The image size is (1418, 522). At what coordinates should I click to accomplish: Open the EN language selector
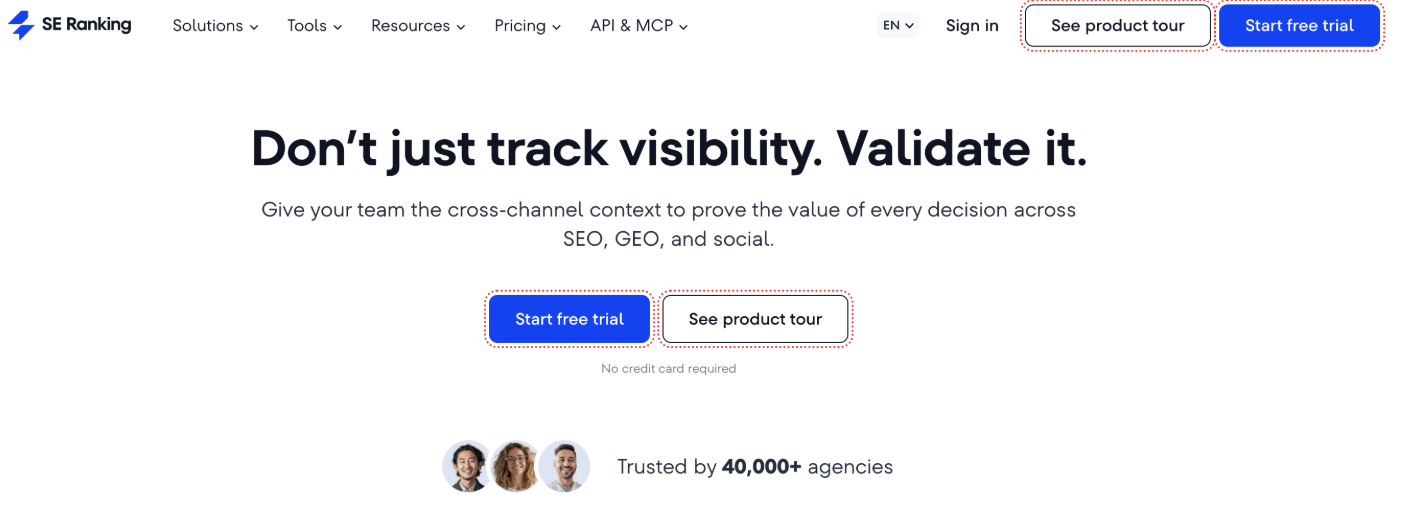[898, 26]
